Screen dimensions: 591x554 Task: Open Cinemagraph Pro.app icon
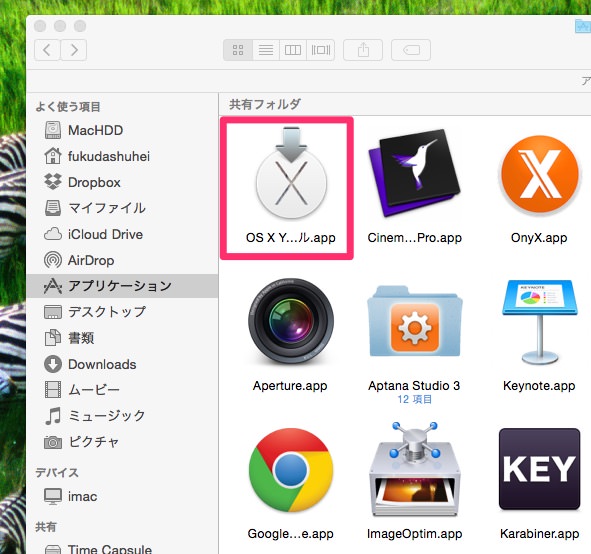click(414, 173)
